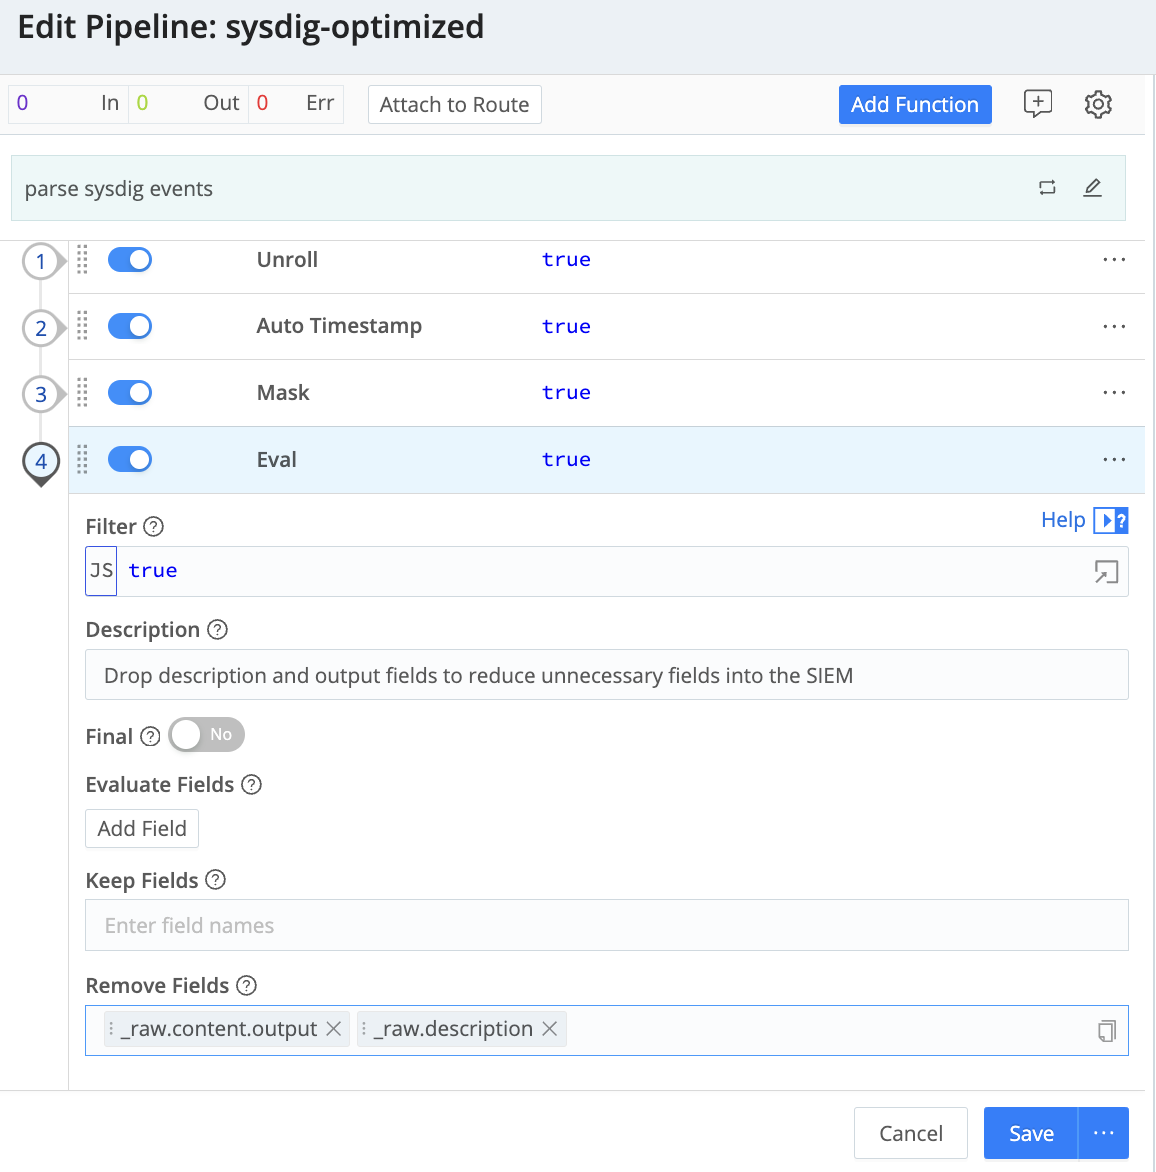Select step 1 marker
The width and height of the screenshot is (1156, 1172).
coord(41,262)
